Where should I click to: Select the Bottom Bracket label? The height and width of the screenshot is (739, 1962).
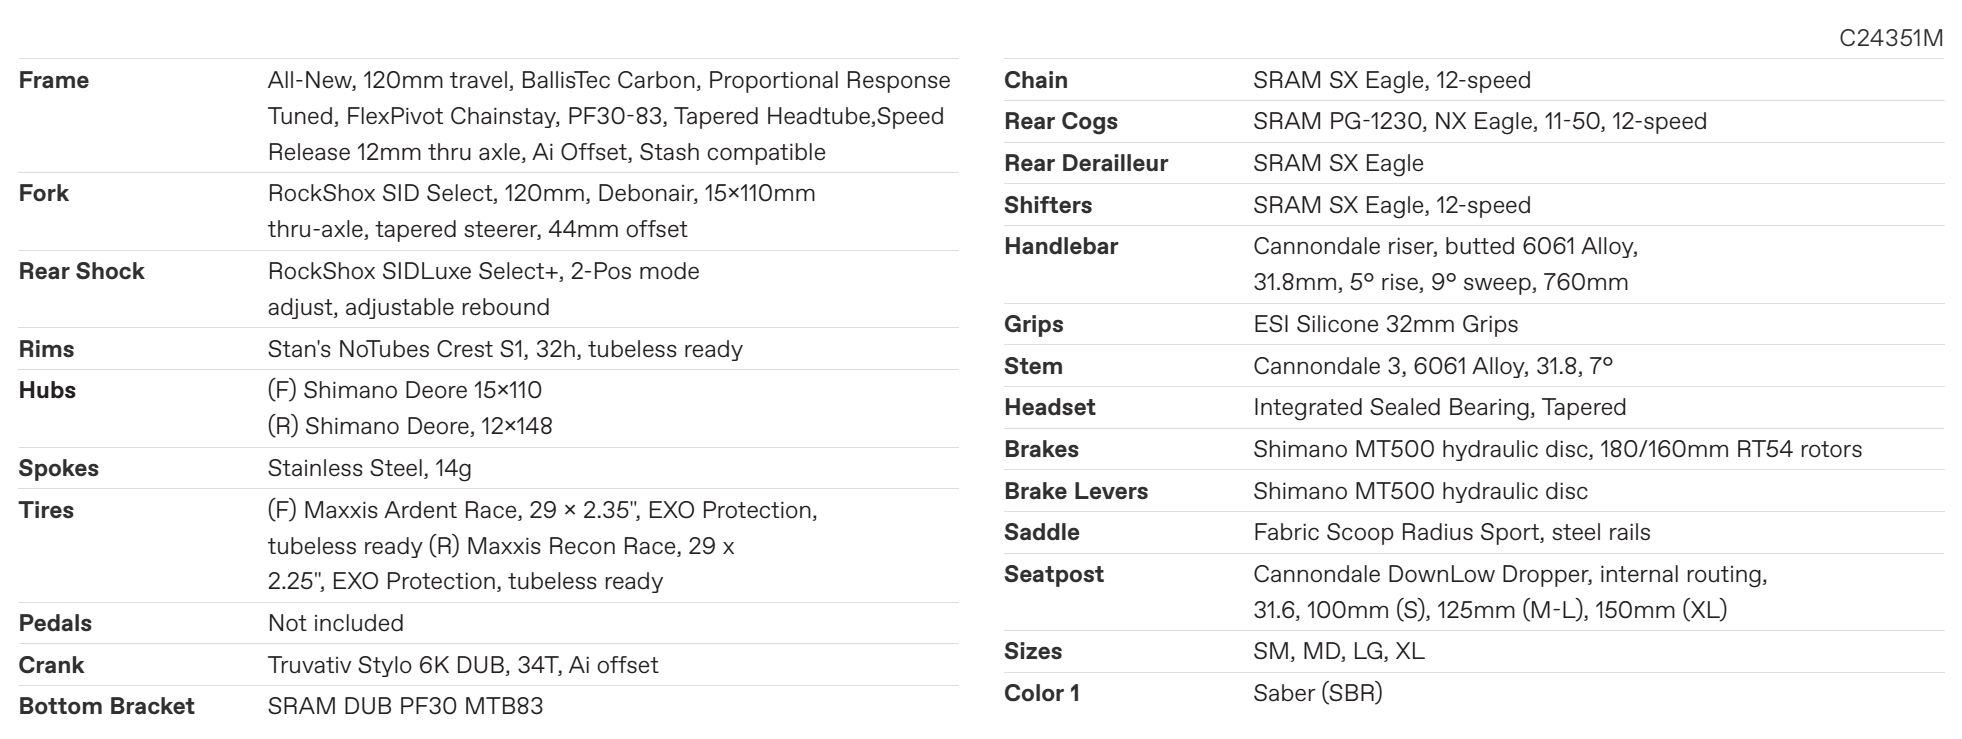point(107,706)
